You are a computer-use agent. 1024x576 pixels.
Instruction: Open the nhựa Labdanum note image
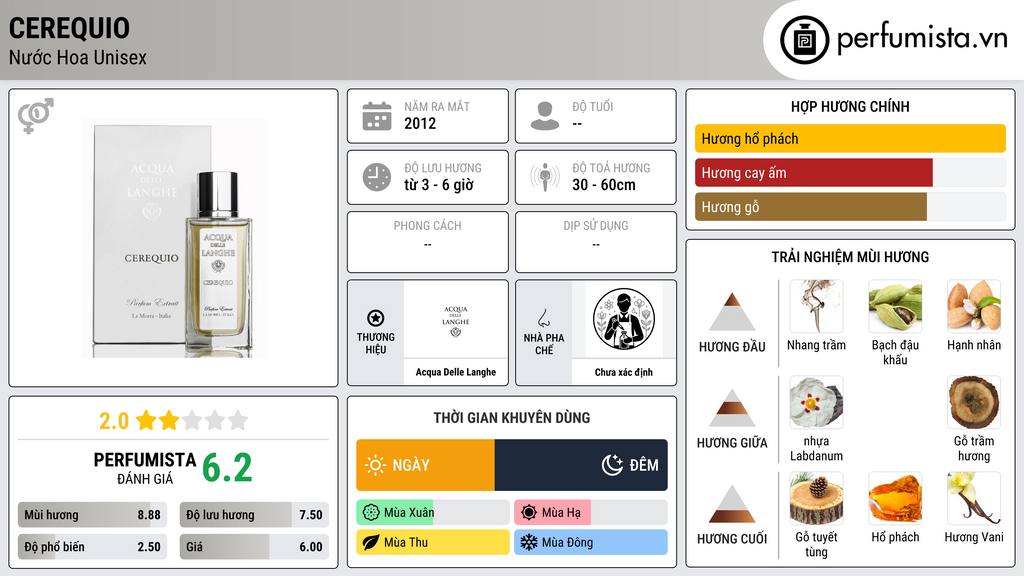tap(816, 402)
